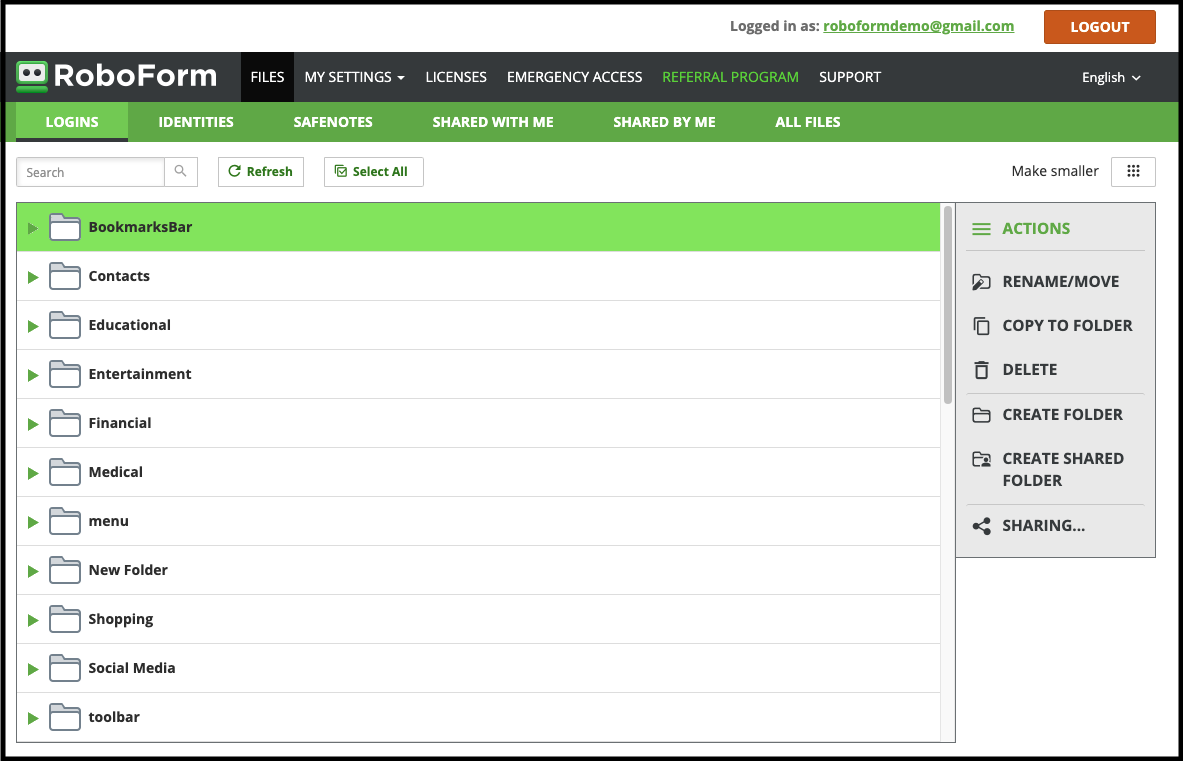Switch to the All Files tab
The image size is (1183, 761).
click(807, 121)
